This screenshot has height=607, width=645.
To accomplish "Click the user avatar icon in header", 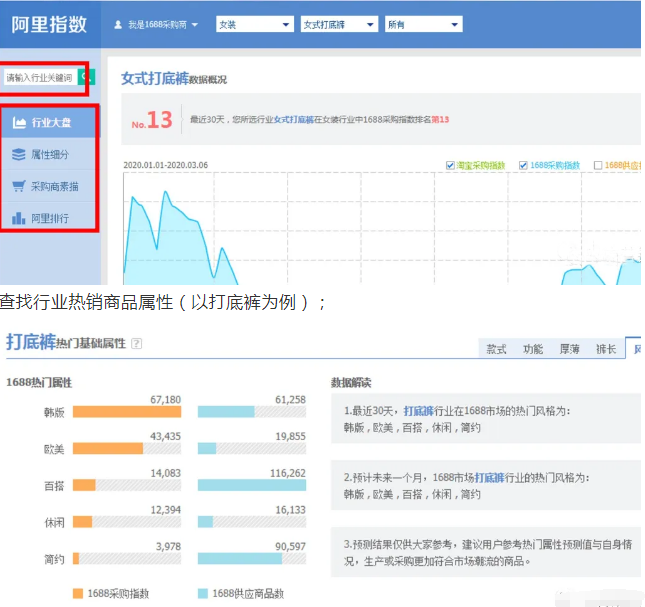I will 118,25.
